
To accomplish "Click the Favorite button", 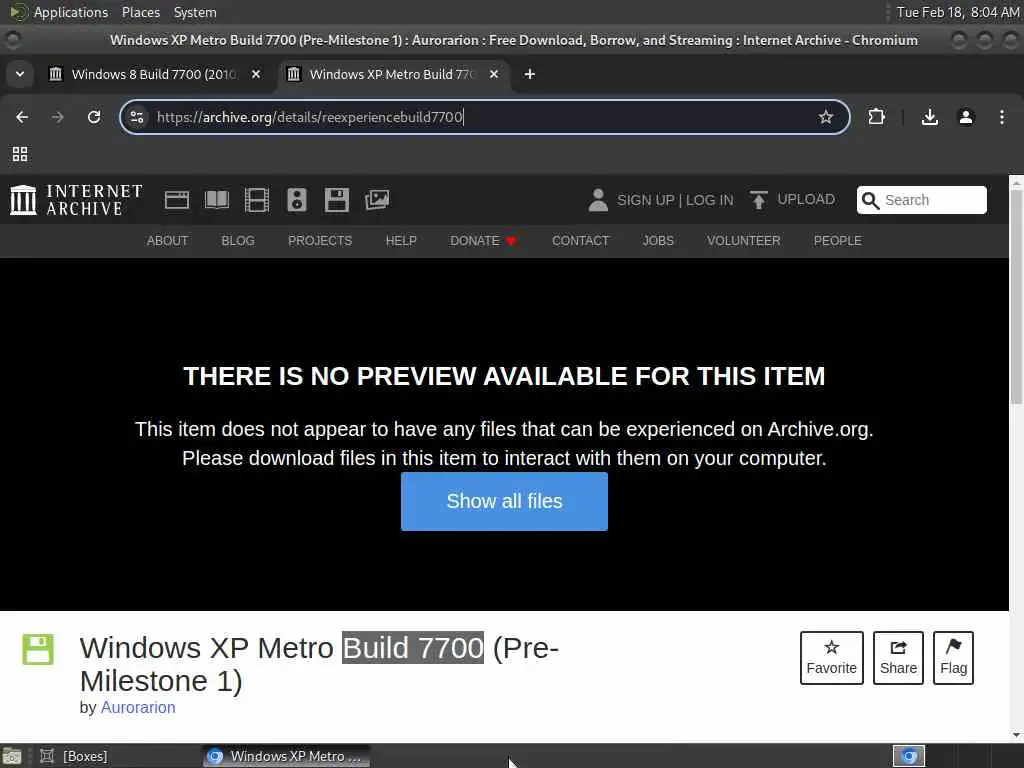I will (831, 658).
